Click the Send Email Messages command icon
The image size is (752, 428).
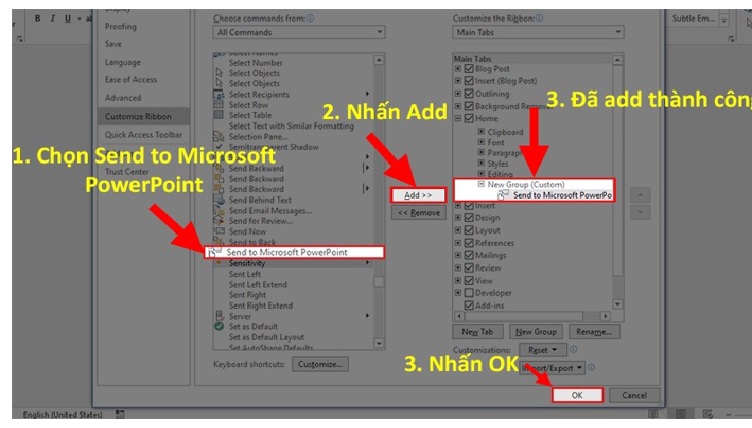[219, 210]
